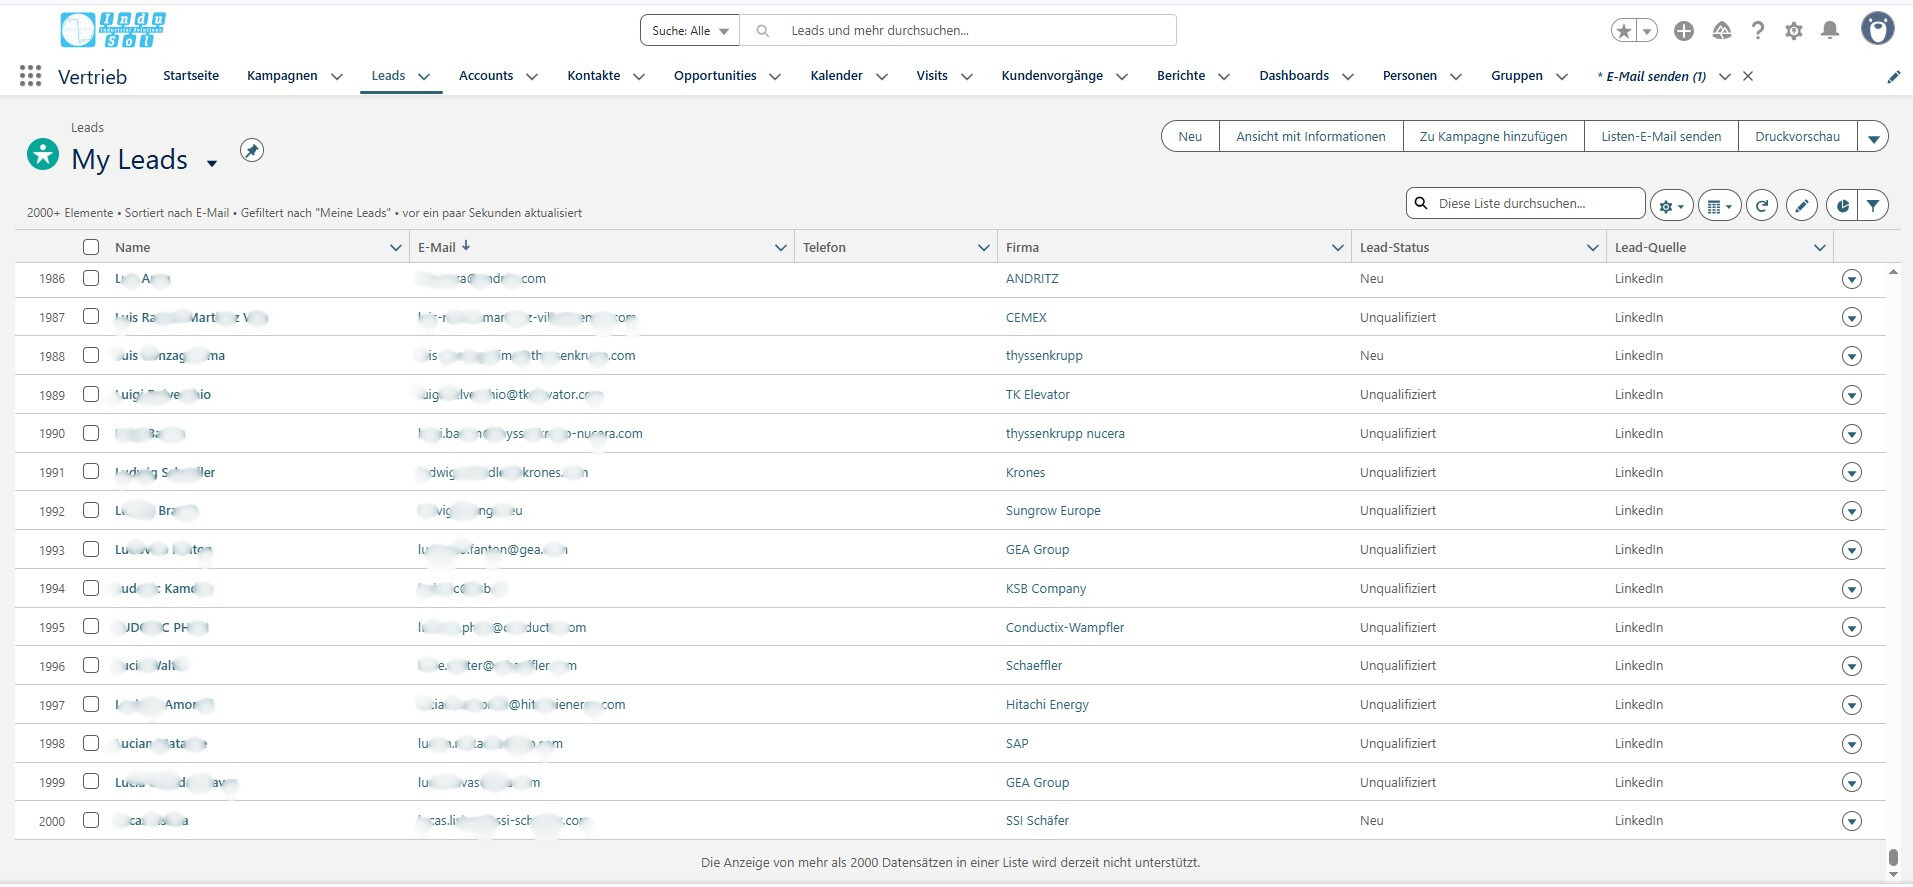1913x887 pixels.
Task: Open the display-as table selector
Action: pos(1720,206)
